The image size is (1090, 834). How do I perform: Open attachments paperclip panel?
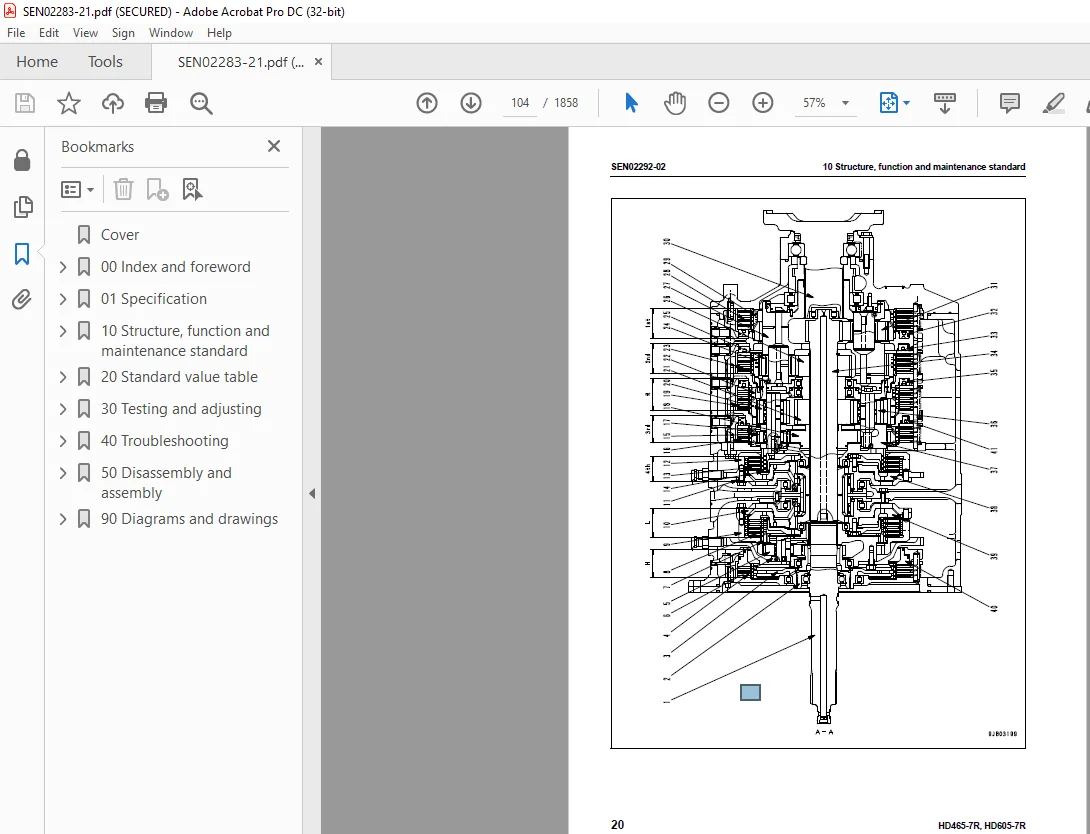point(22,300)
